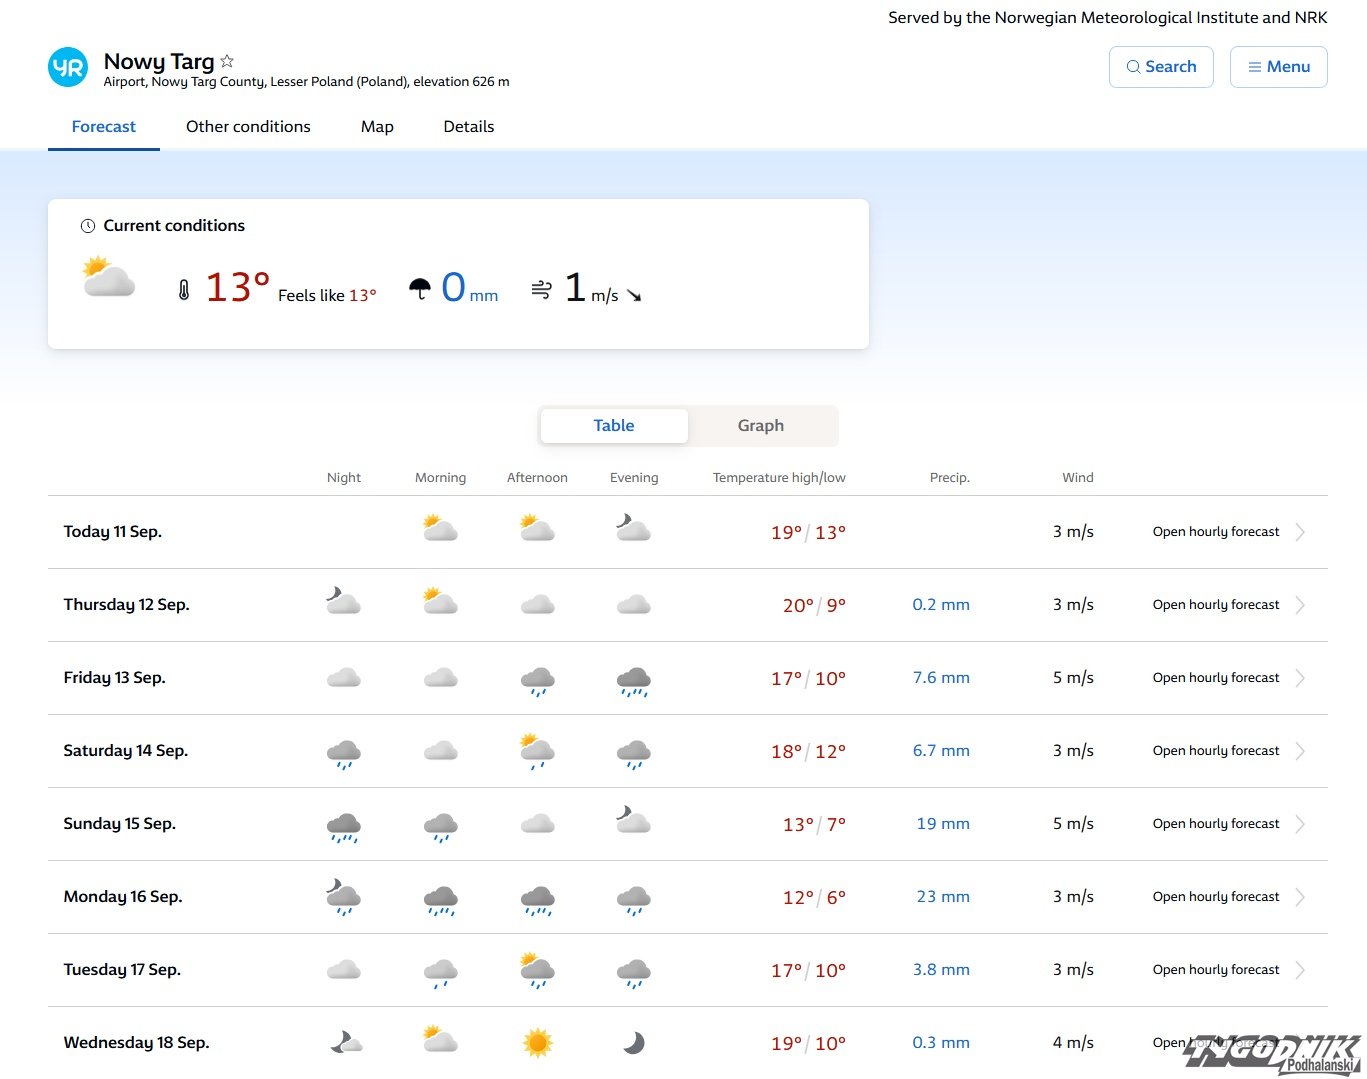Switch to the Map tab
1367x1079 pixels.
377,127
